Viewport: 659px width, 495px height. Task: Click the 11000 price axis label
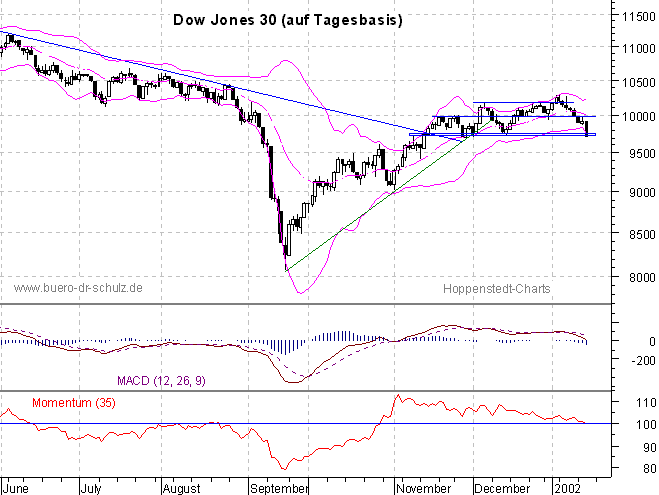click(639, 48)
